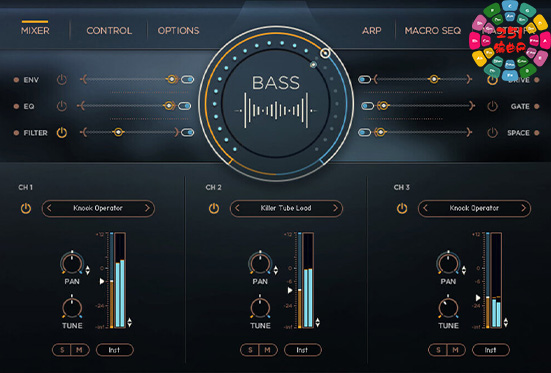Click the DRIVE slider handle
Viewport: 551px width, 373px height.
(x=434, y=79)
